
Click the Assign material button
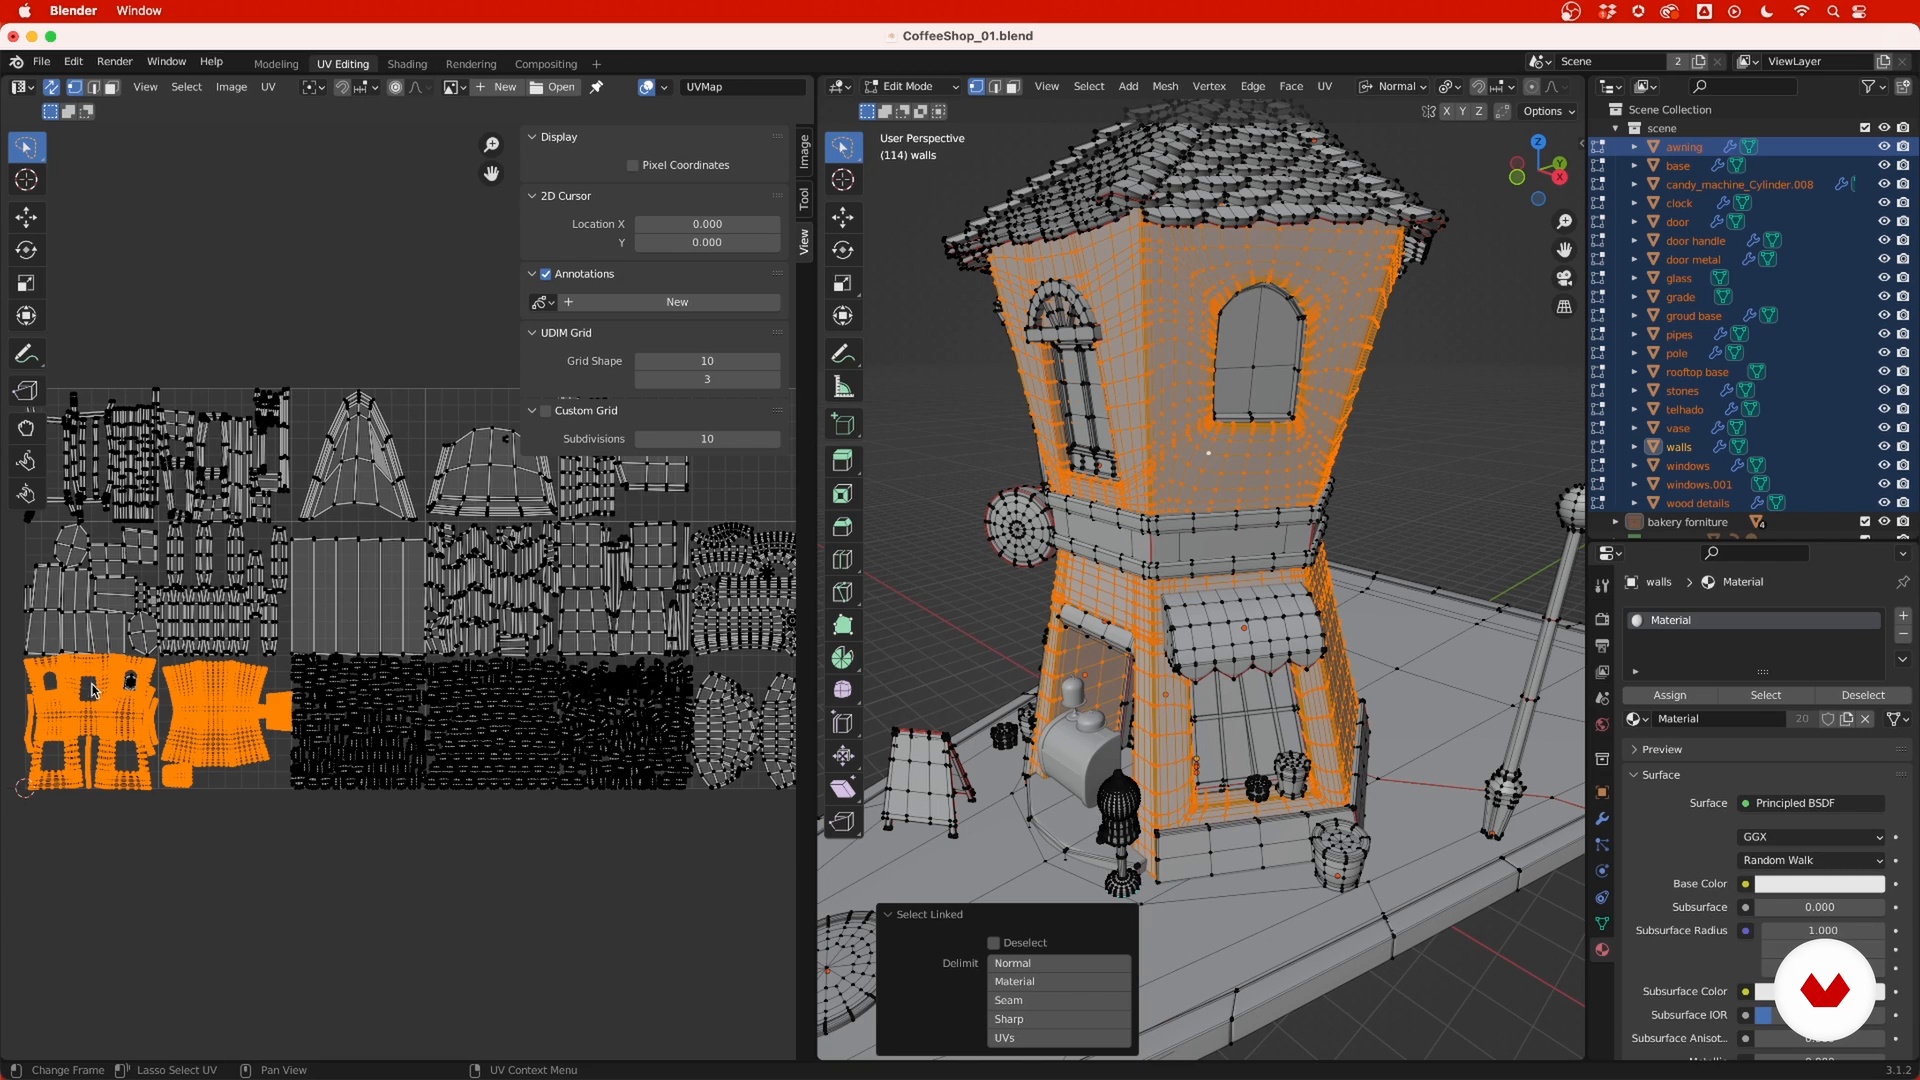point(1669,695)
